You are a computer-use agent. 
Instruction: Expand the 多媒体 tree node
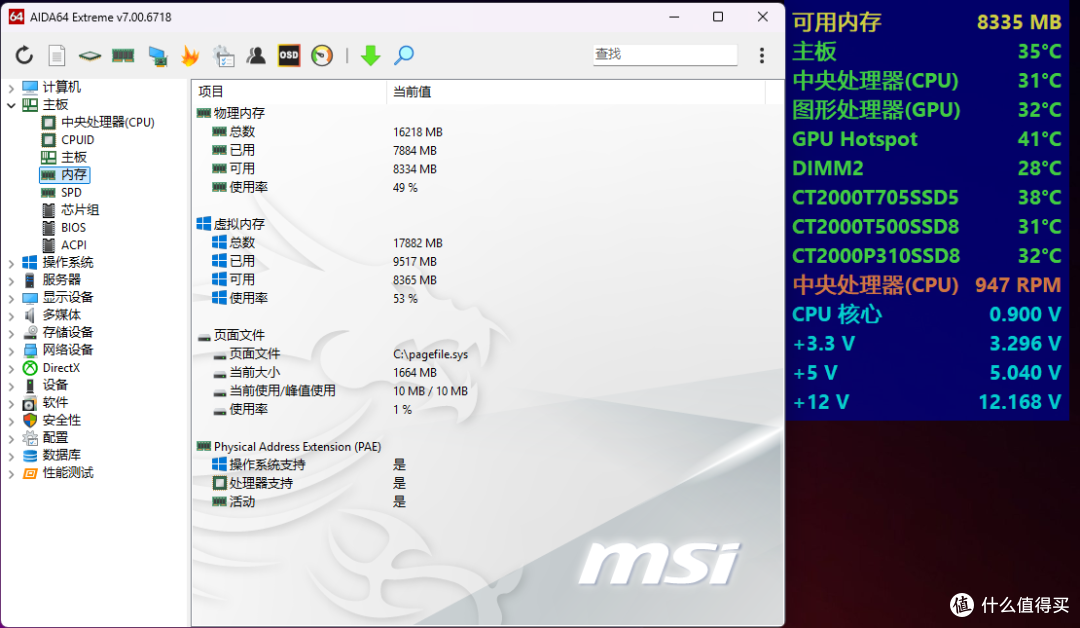pos(11,315)
